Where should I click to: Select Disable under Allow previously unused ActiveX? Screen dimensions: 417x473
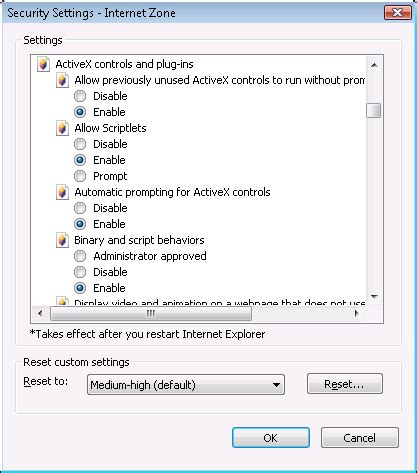pyautogui.click(x=80, y=96)
